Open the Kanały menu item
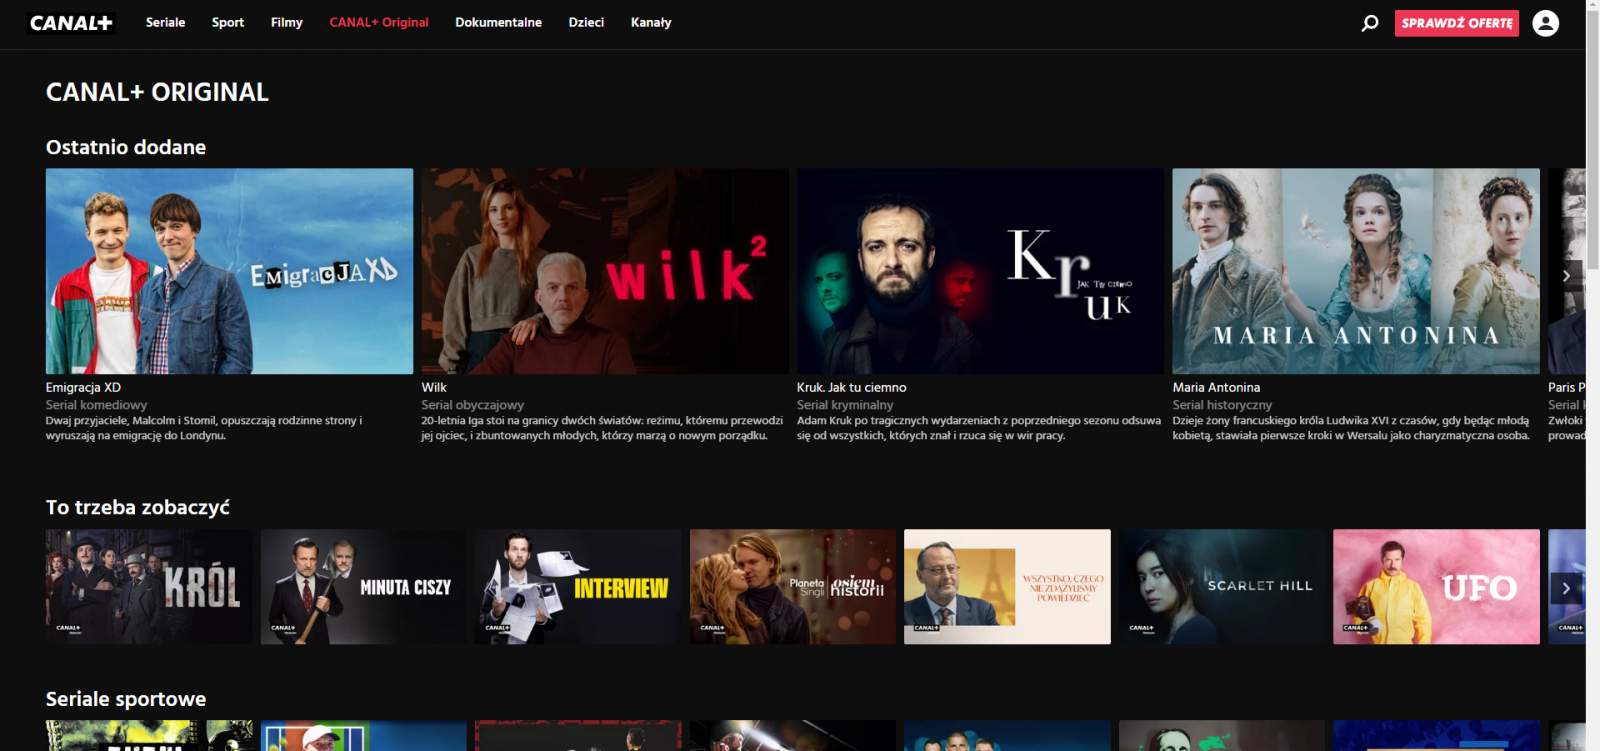 tap(651, 22)
